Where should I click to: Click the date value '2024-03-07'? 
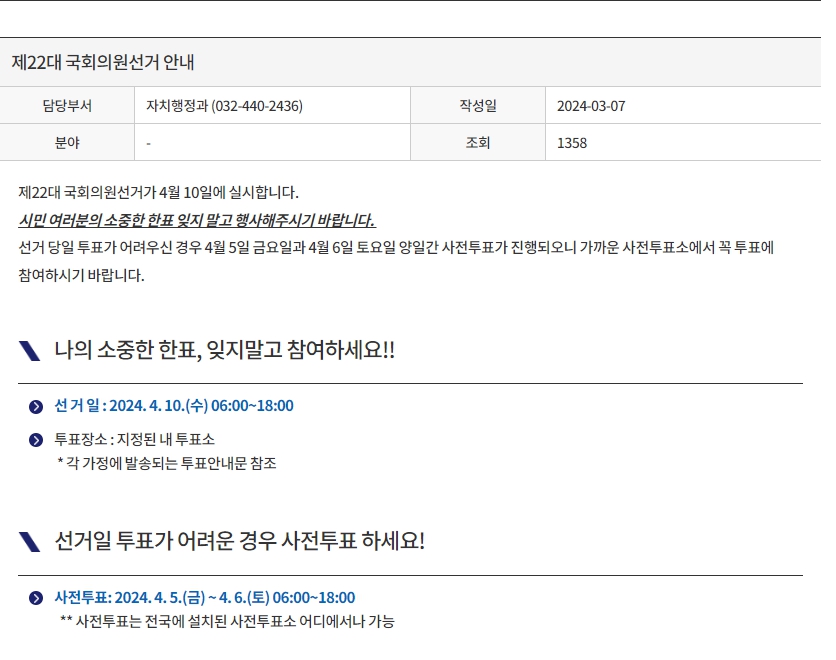click(x=591, y=106)
